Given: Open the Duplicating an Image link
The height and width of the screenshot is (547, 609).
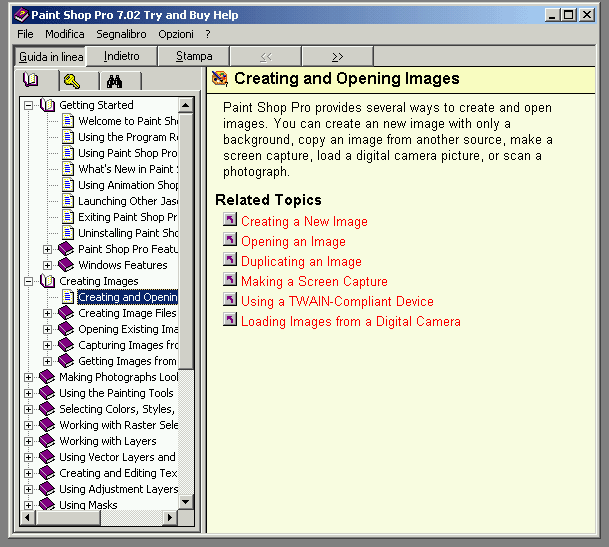Looking at the screenshot, I should (x=301, y=261).
